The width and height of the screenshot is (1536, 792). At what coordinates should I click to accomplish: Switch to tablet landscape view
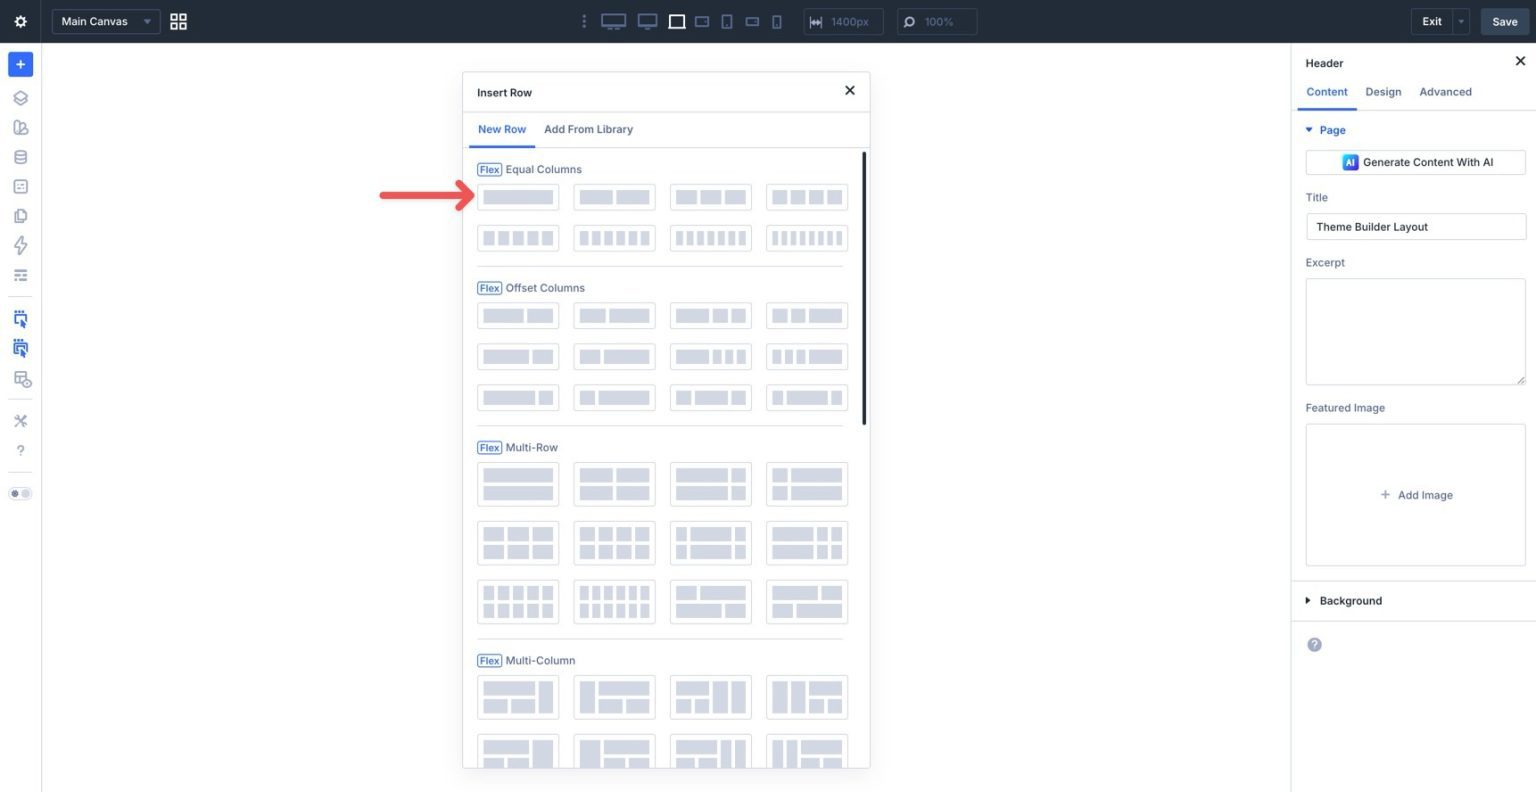click(x=702, y=21)
